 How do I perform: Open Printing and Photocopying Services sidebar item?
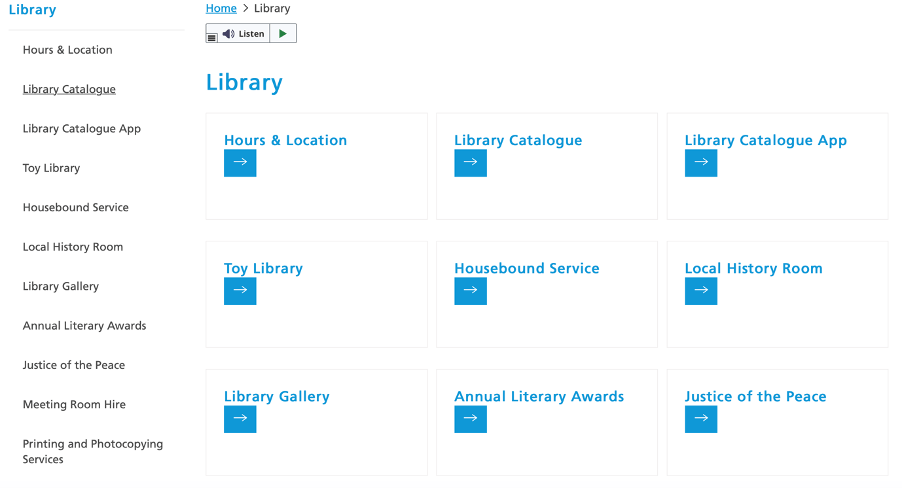[x=93, y=452]
